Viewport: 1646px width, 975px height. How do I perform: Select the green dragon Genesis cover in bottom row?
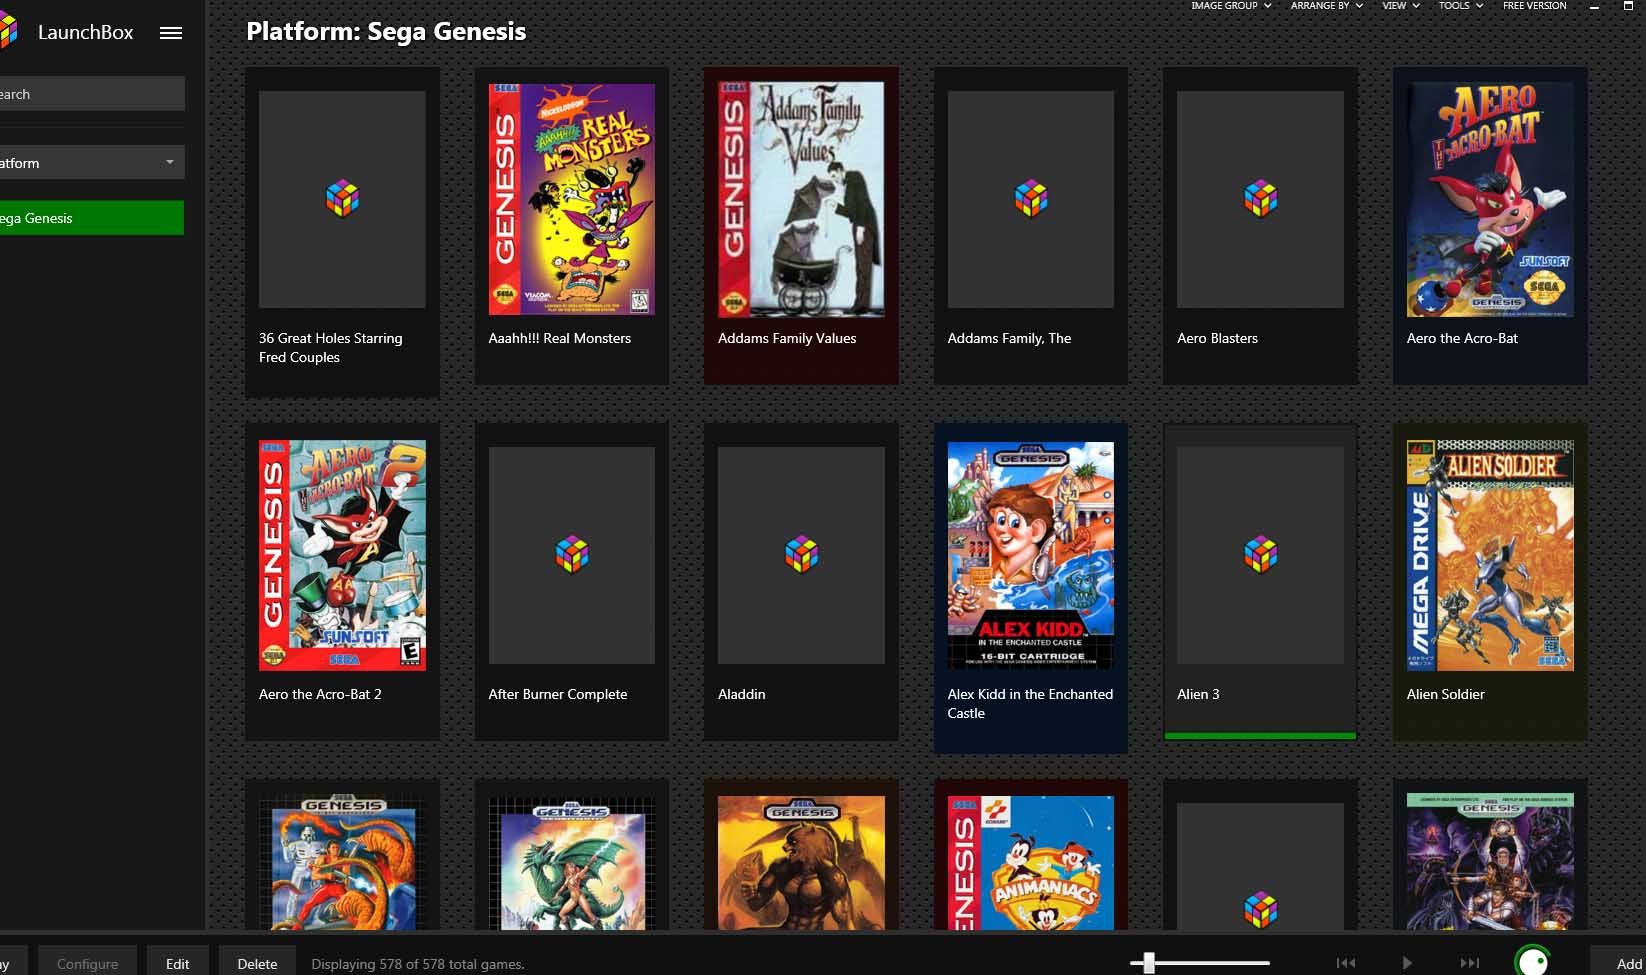tap(572, 863)
